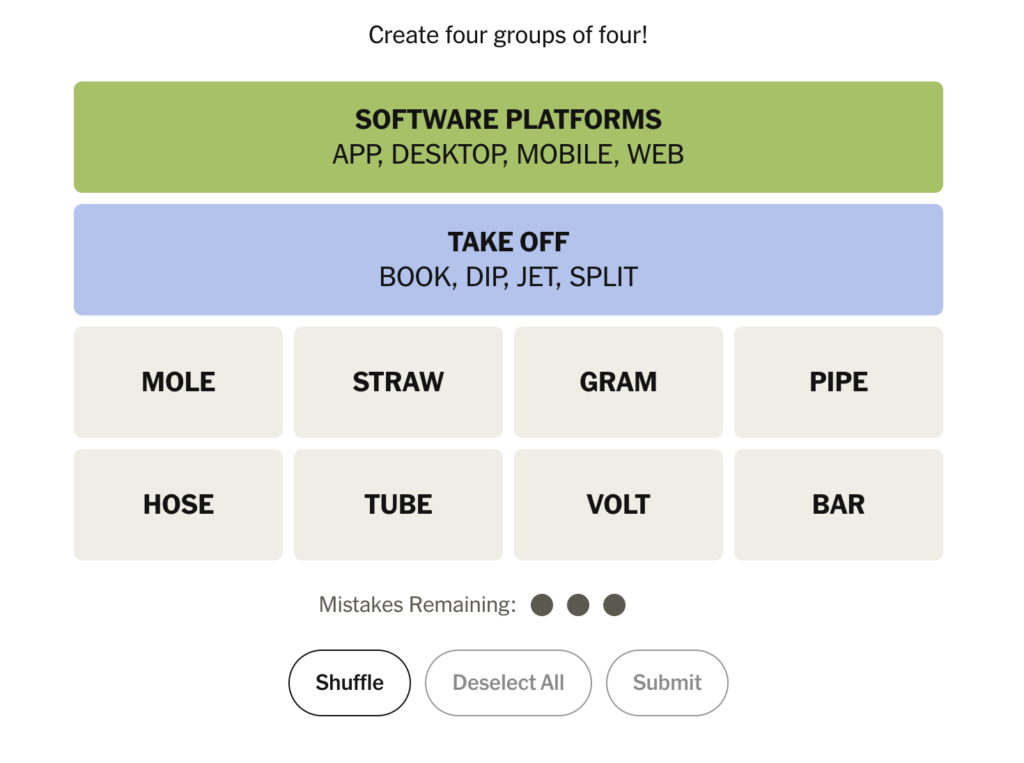Pick the STRAW tile
Screen dimensions: 1024x763
[398, 382]
